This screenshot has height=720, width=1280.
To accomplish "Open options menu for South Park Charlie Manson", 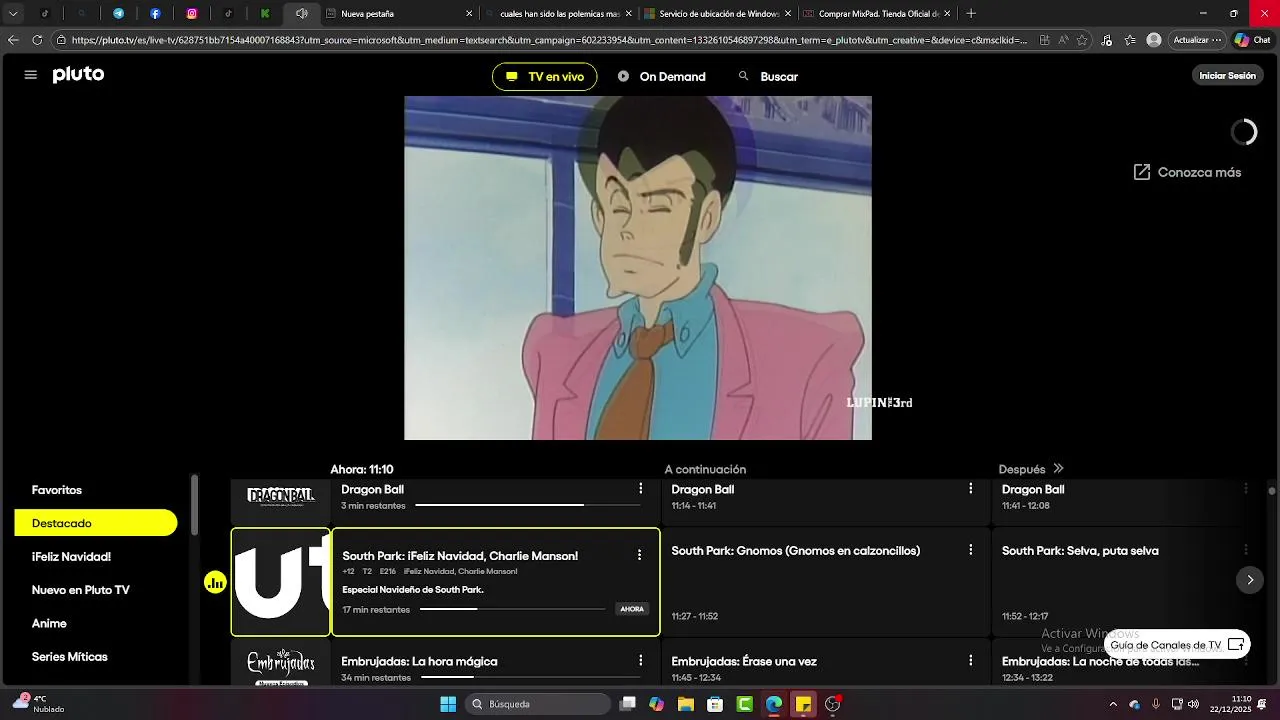I will [x=639, y=555].
